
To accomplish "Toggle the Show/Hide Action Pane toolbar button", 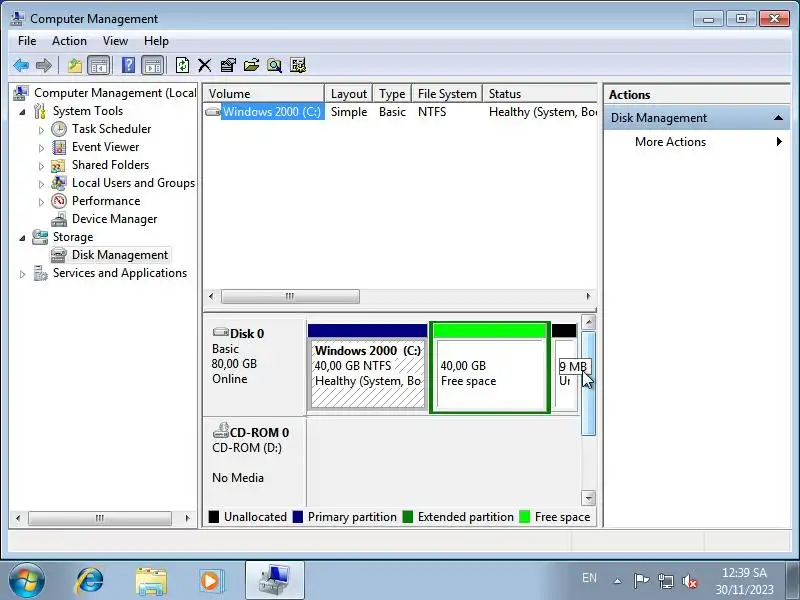I will tap(153, 65).
